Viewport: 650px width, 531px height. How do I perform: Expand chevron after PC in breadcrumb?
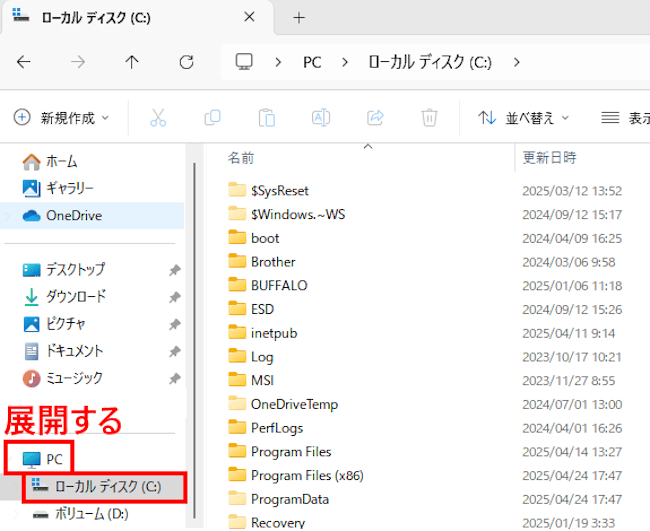point(344,63)
